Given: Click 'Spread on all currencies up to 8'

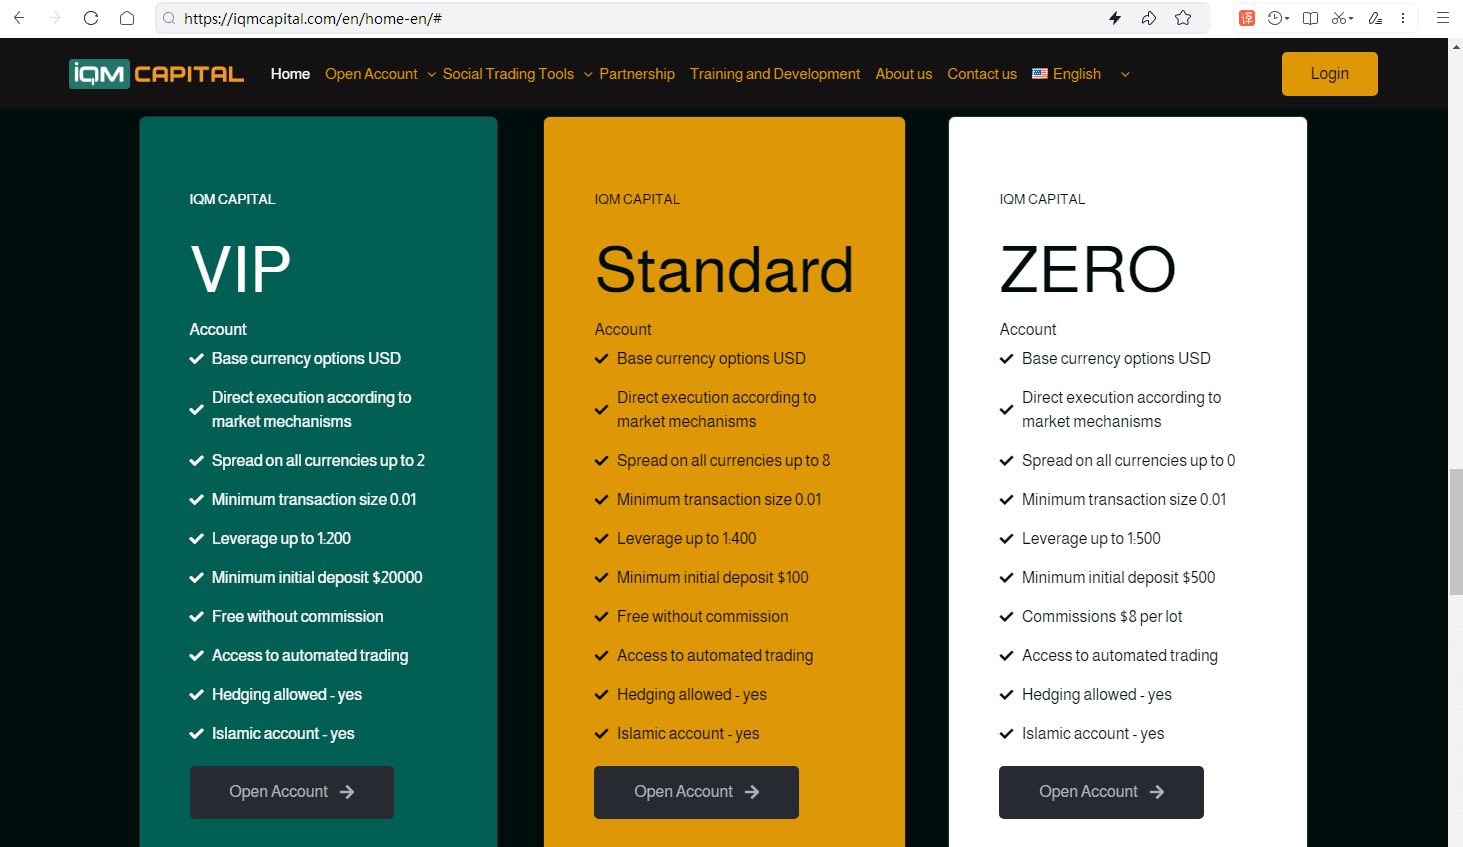Looking at the screenshot, I should 723,460.
